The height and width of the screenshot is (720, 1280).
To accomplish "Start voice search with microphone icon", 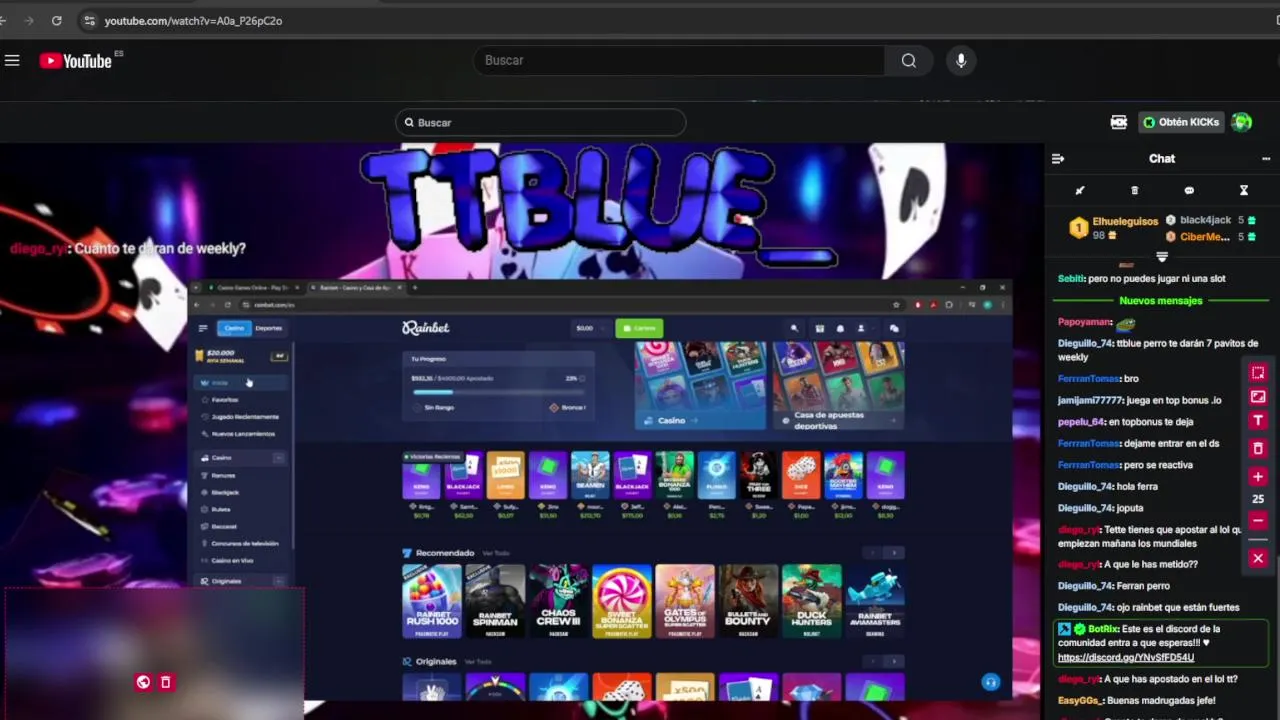I will coord(961,61).
